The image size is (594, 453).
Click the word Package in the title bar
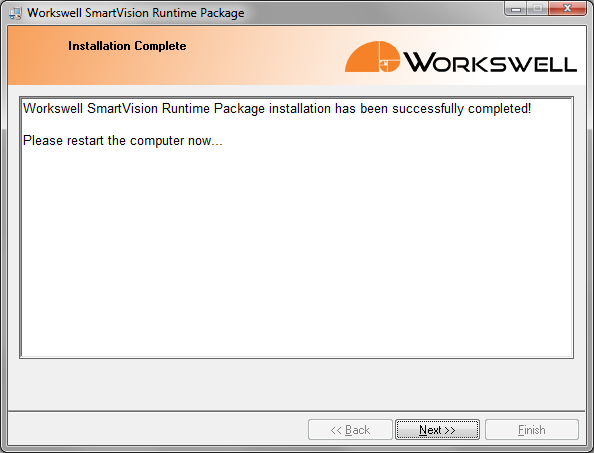click(222, 13)
